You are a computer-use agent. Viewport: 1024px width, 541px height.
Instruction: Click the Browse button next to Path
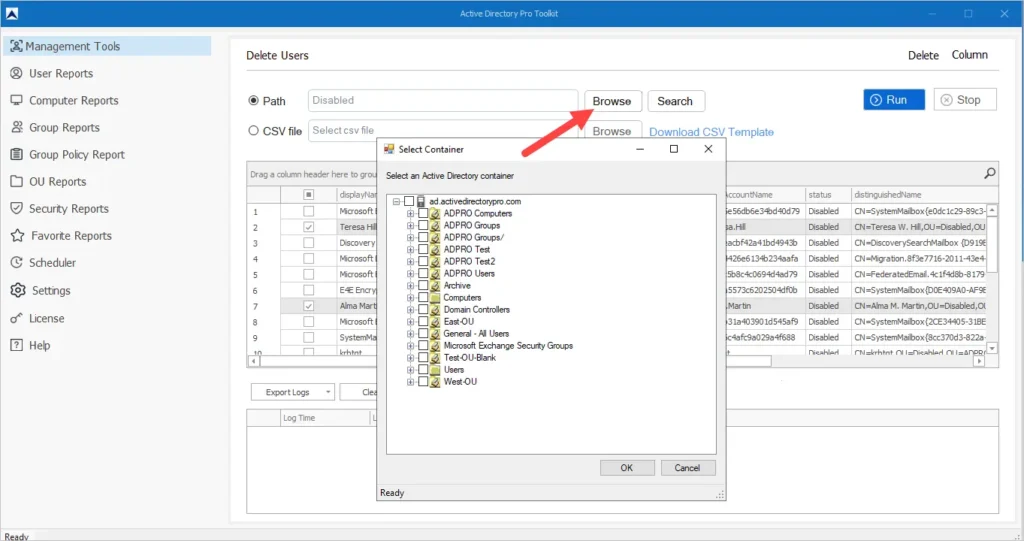612,101
